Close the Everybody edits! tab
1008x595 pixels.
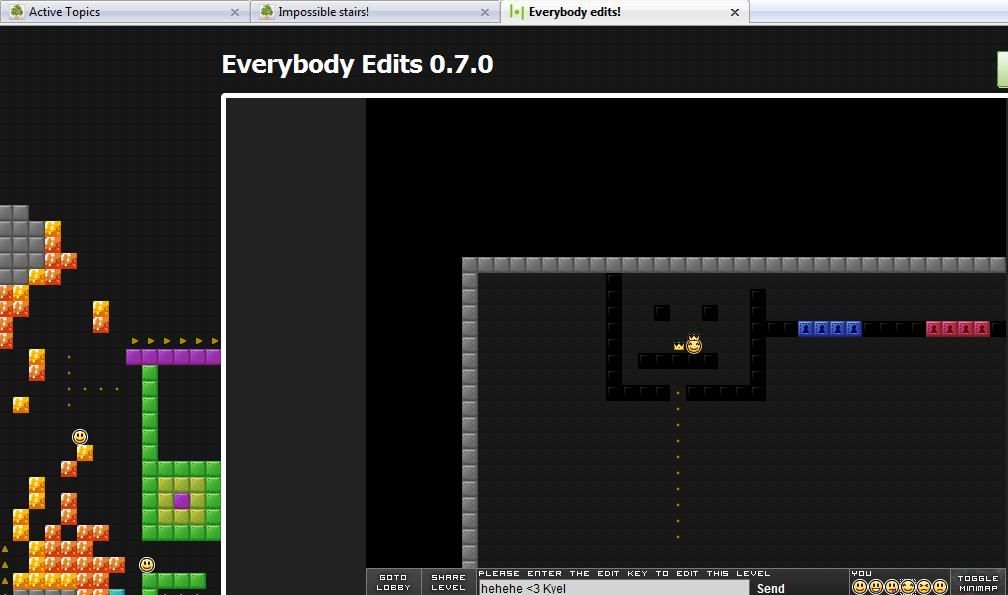(x=735, y=12)
